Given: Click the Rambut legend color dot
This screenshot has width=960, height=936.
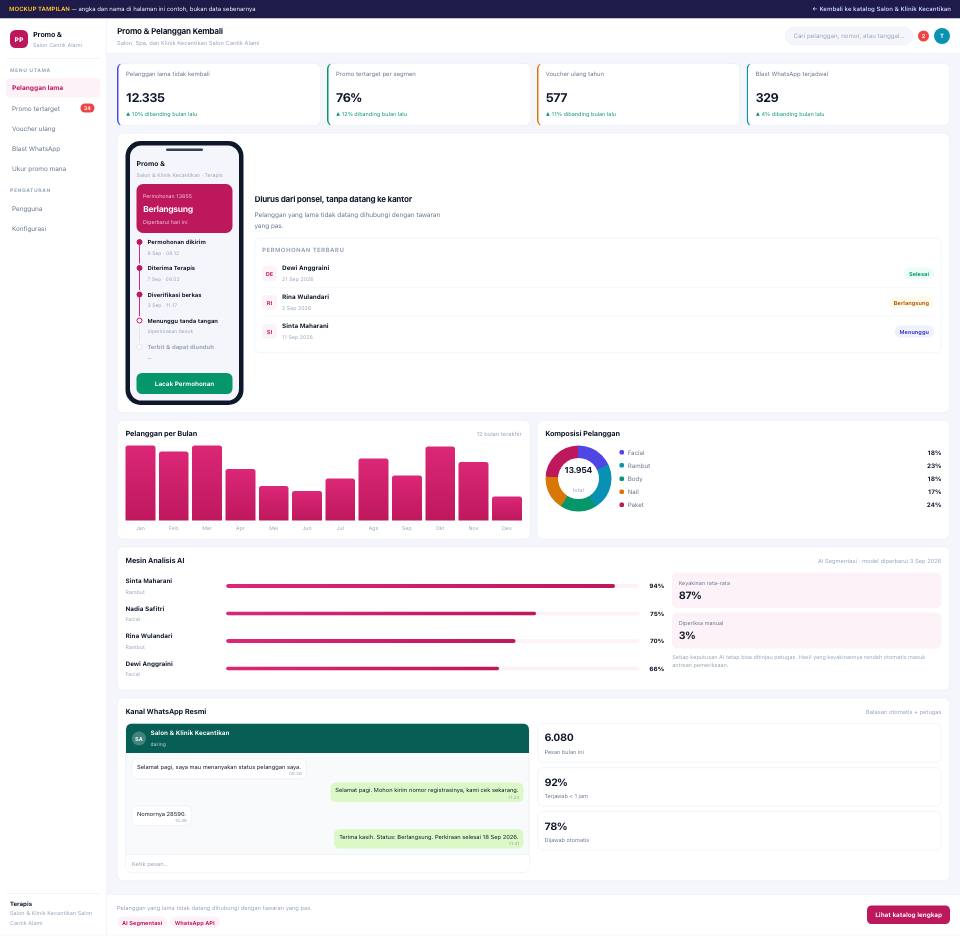Looking at the screenshot, I should pyautogui.click(x=621, y=466).
